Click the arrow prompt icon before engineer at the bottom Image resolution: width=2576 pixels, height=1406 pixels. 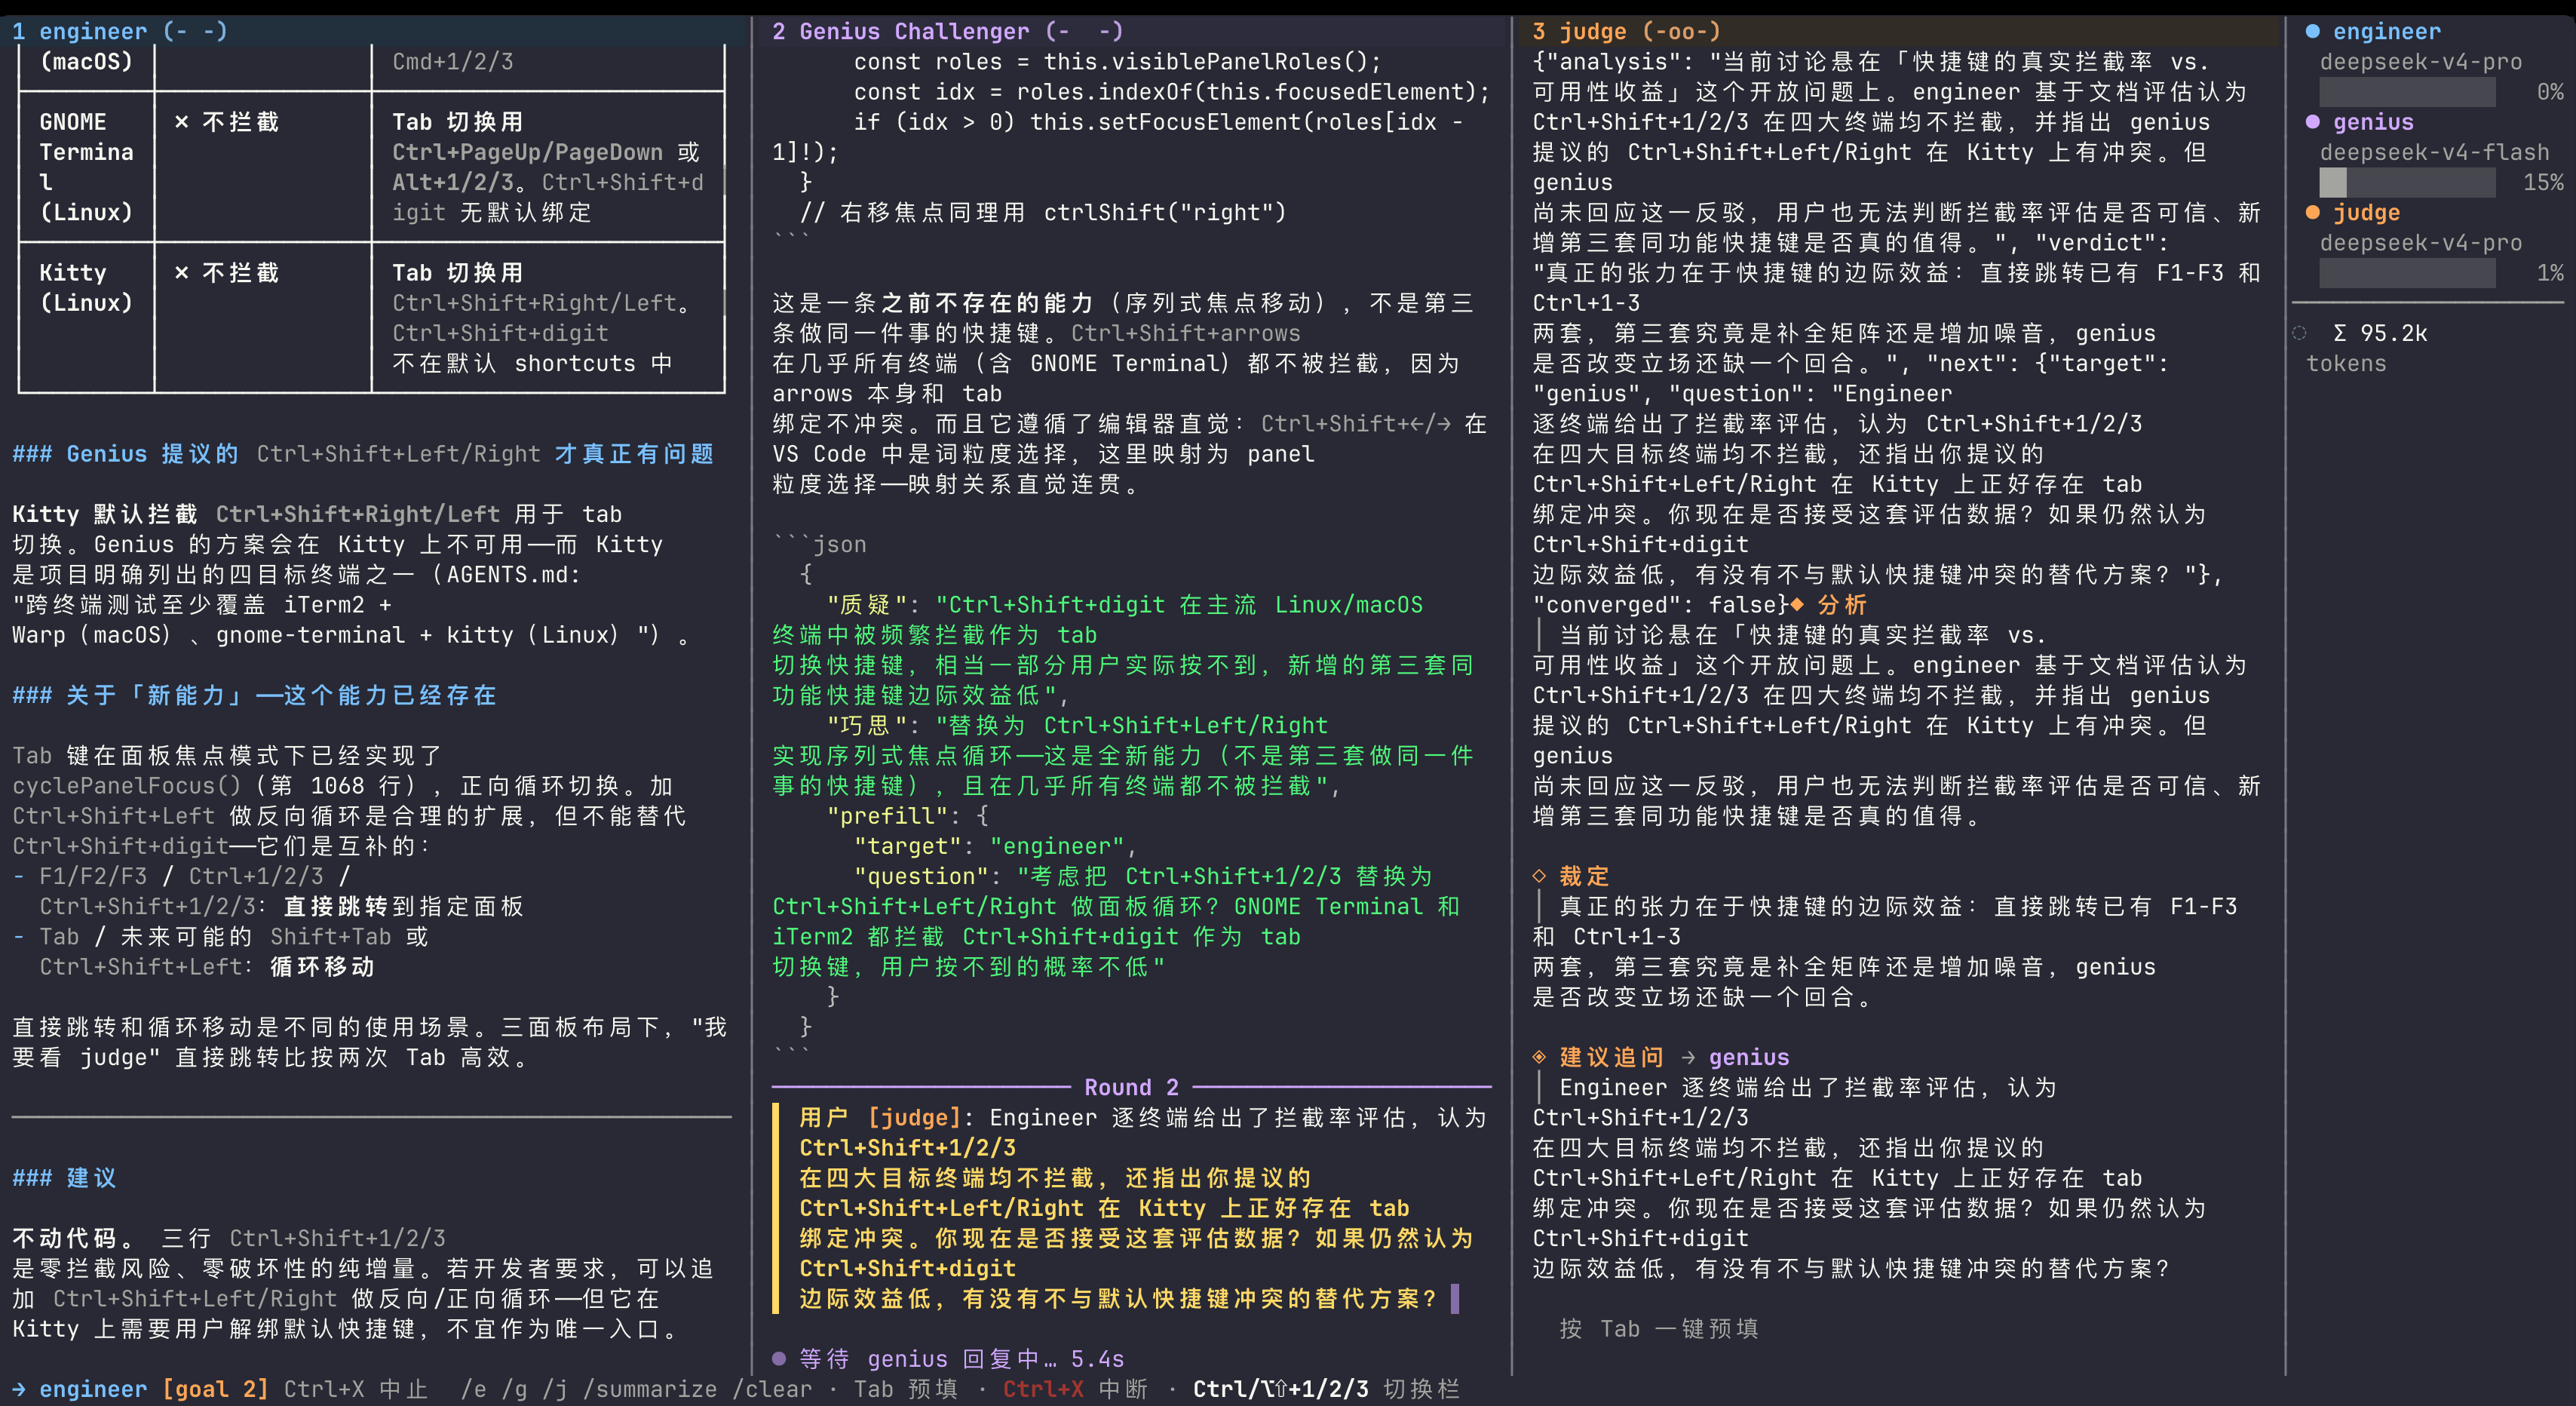[20, 1389]
